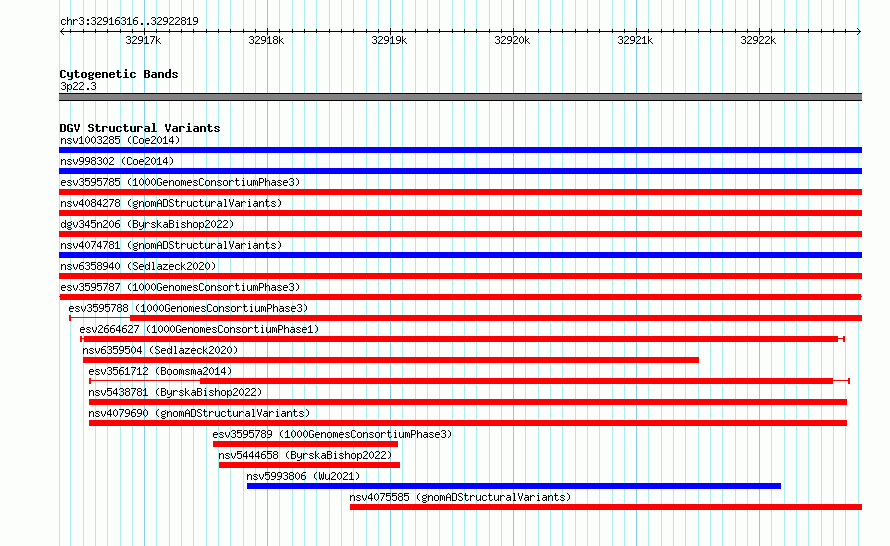The width and height of the screenshot is (890, 546).
Task: Click the red bar under nsv4084278
Action: pos(460,213)
